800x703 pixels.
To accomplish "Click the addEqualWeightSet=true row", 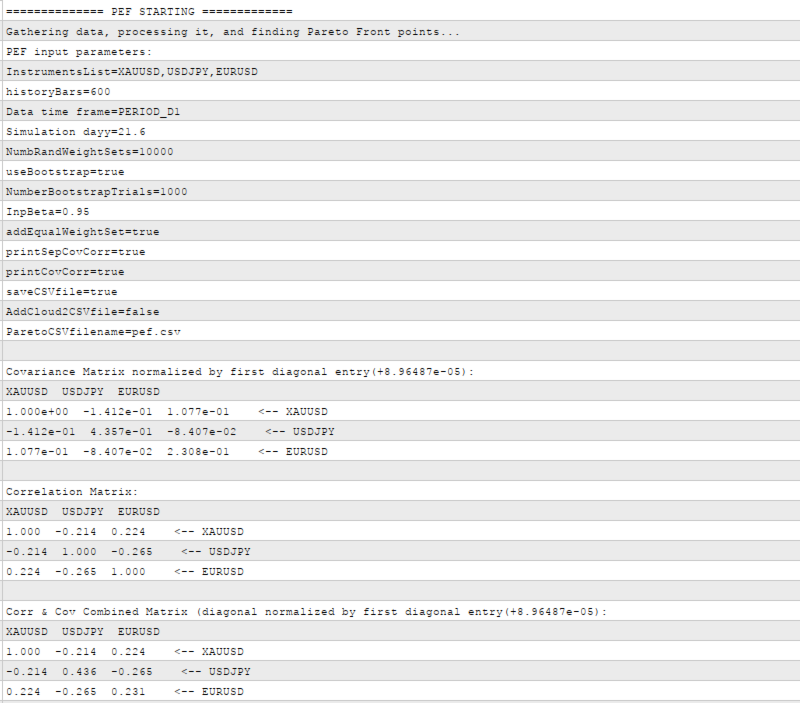I will 401,231.
